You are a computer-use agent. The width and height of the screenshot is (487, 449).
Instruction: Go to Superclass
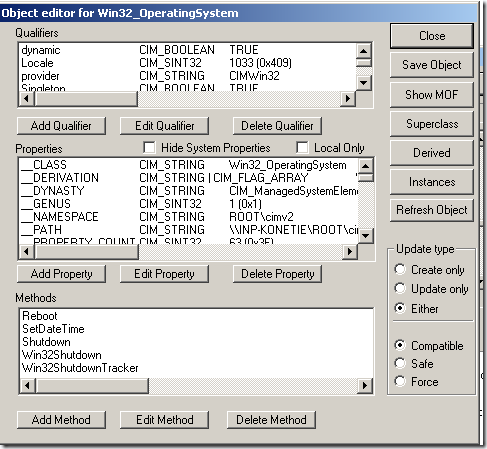(x=432, y=124)
